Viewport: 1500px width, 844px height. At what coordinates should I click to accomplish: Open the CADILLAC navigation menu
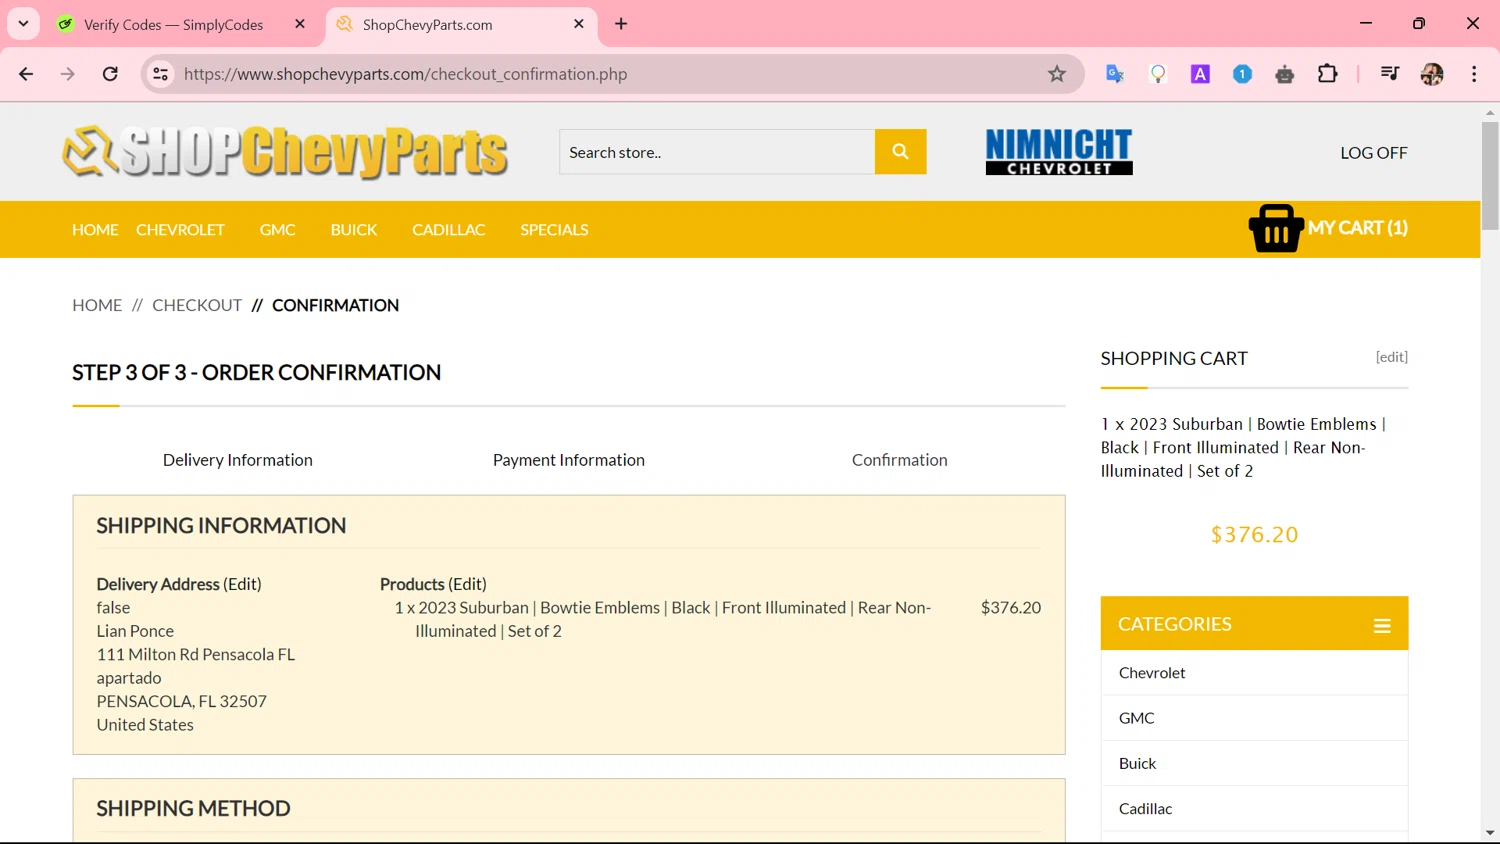click(449, 230)
